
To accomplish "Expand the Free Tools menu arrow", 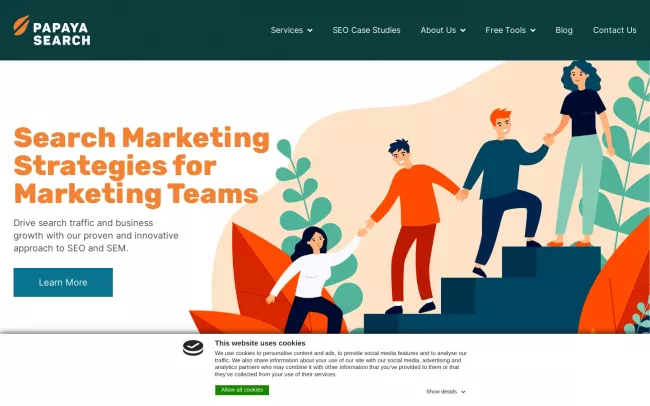I will (x=533, y=30).
